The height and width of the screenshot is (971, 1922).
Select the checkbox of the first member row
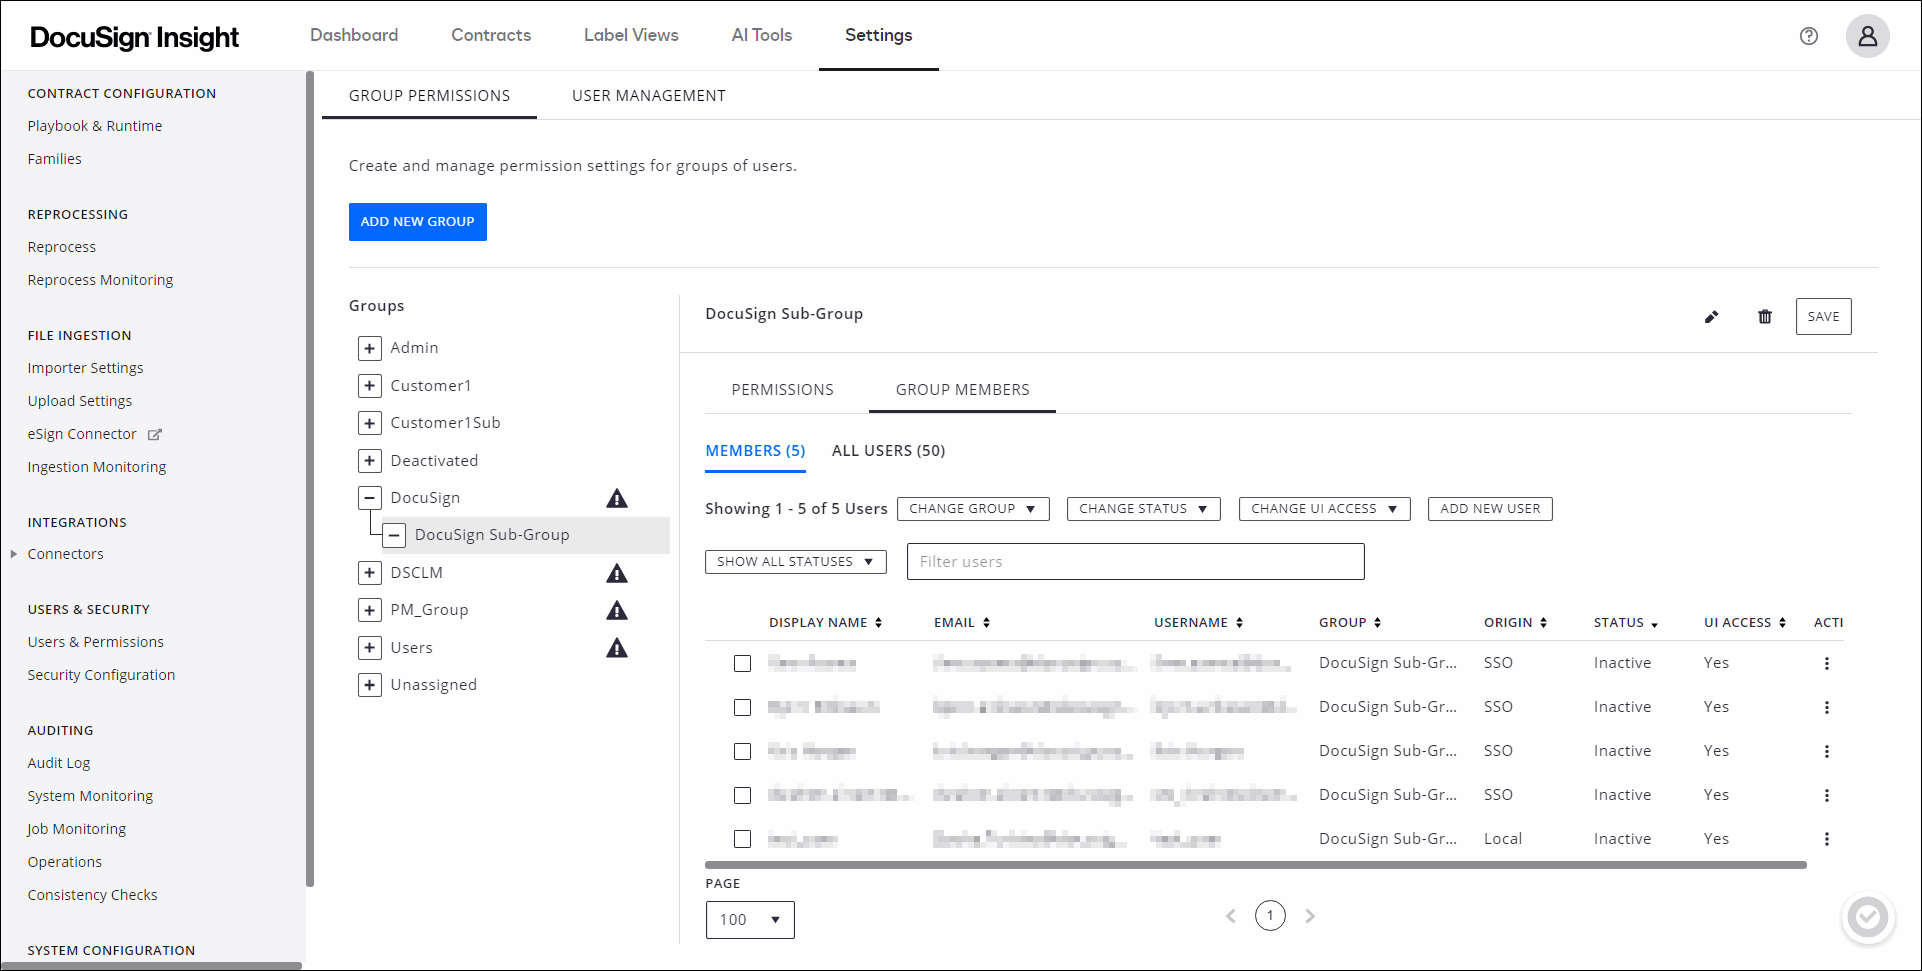coord(742,663)
